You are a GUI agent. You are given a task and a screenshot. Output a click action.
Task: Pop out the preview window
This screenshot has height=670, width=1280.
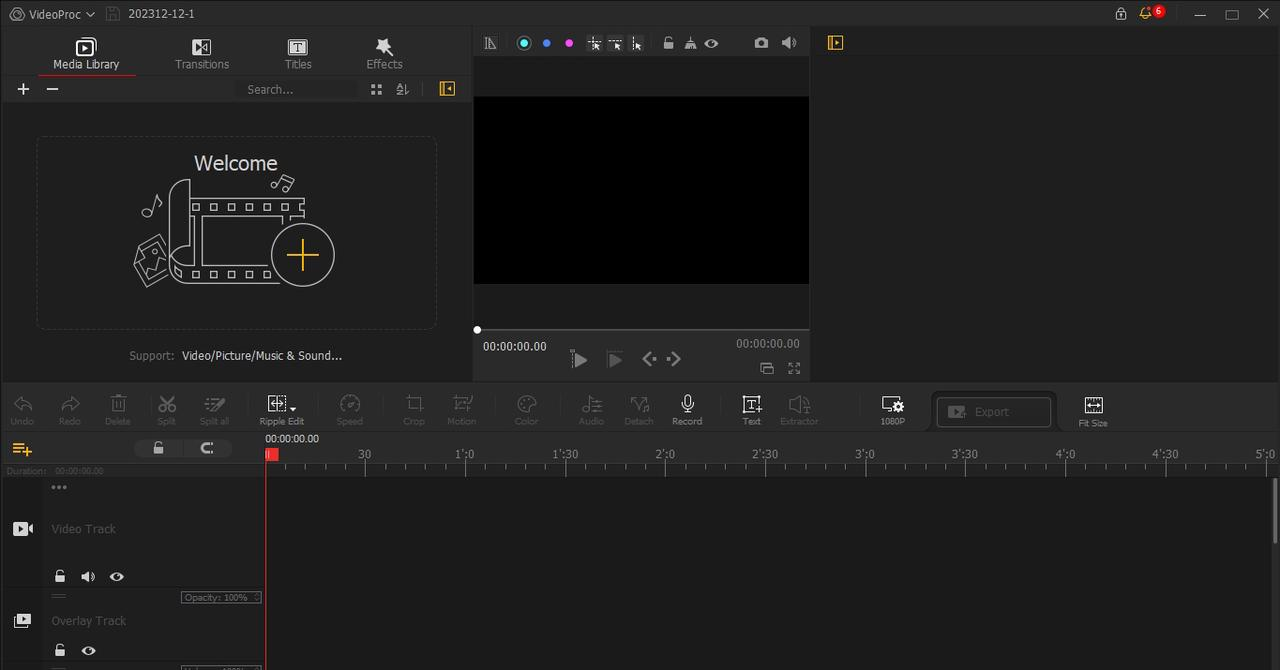(x=767, y=369)
